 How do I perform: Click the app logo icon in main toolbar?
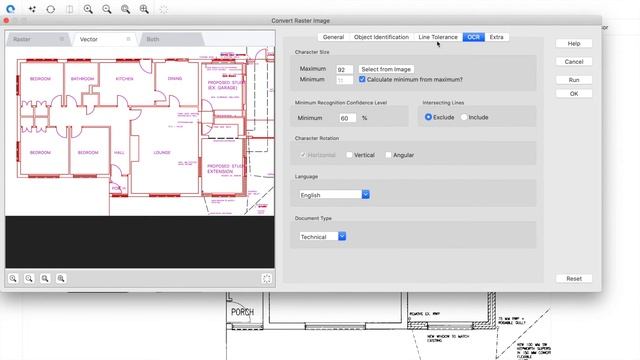coord(11,9)
